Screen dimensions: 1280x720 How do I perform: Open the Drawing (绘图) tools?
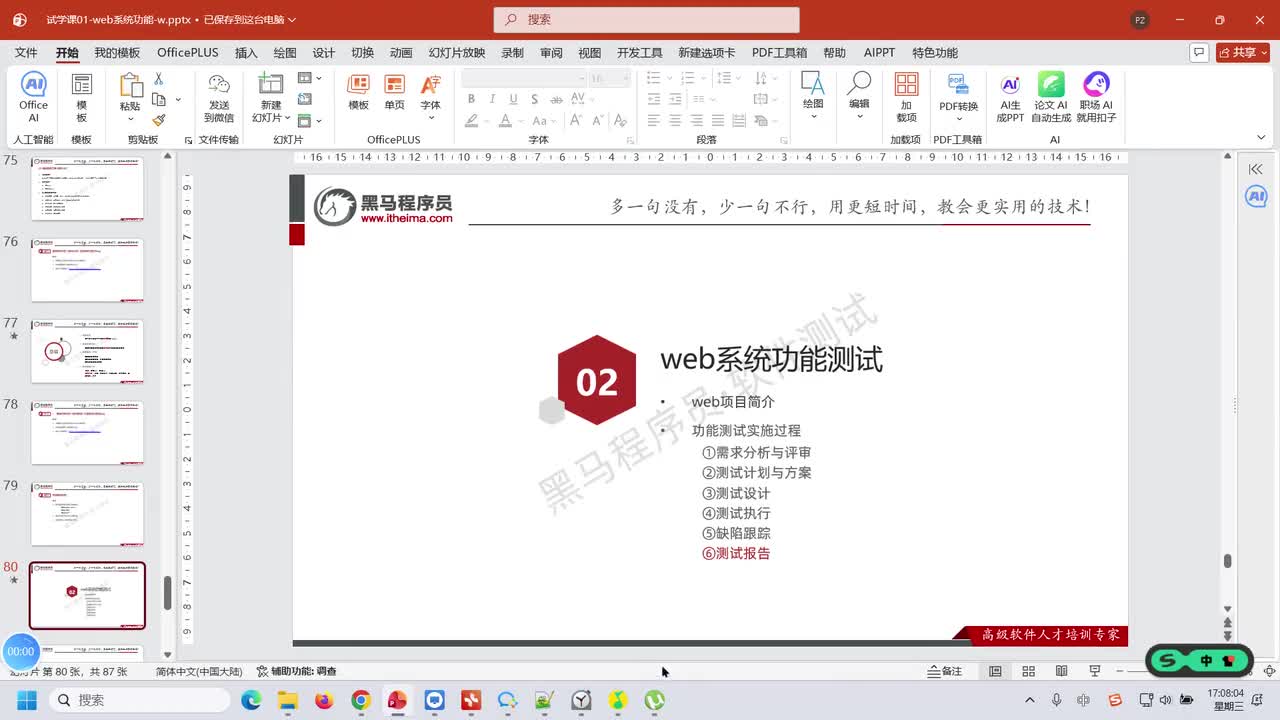(x=813, y=96)
